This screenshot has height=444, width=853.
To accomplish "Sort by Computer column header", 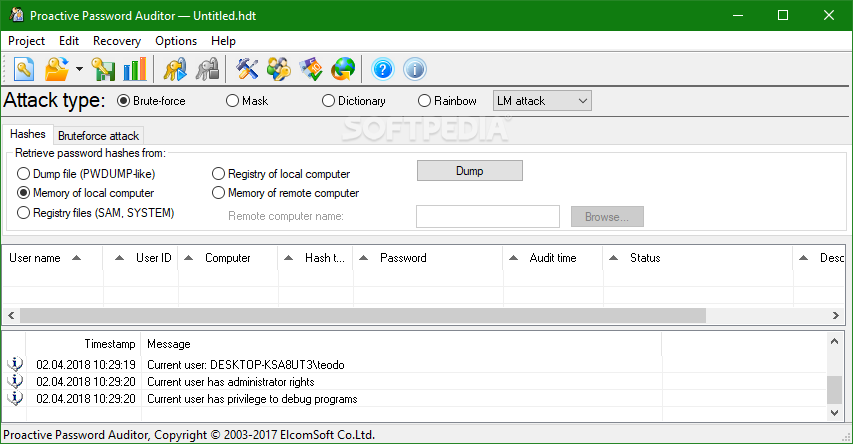I will coord(228,258).
